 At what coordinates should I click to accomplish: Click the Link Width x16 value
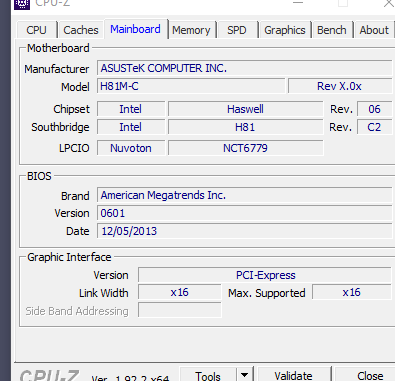[x=180, y=292]
